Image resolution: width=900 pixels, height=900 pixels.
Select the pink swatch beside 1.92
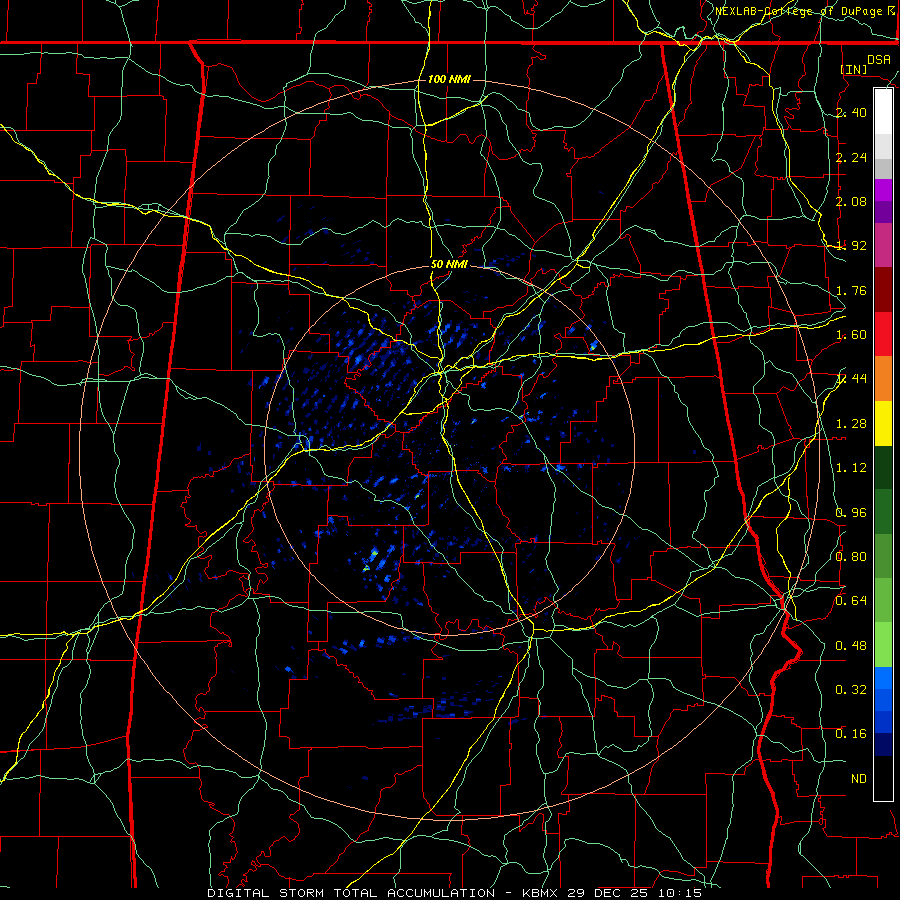(883, 245)
